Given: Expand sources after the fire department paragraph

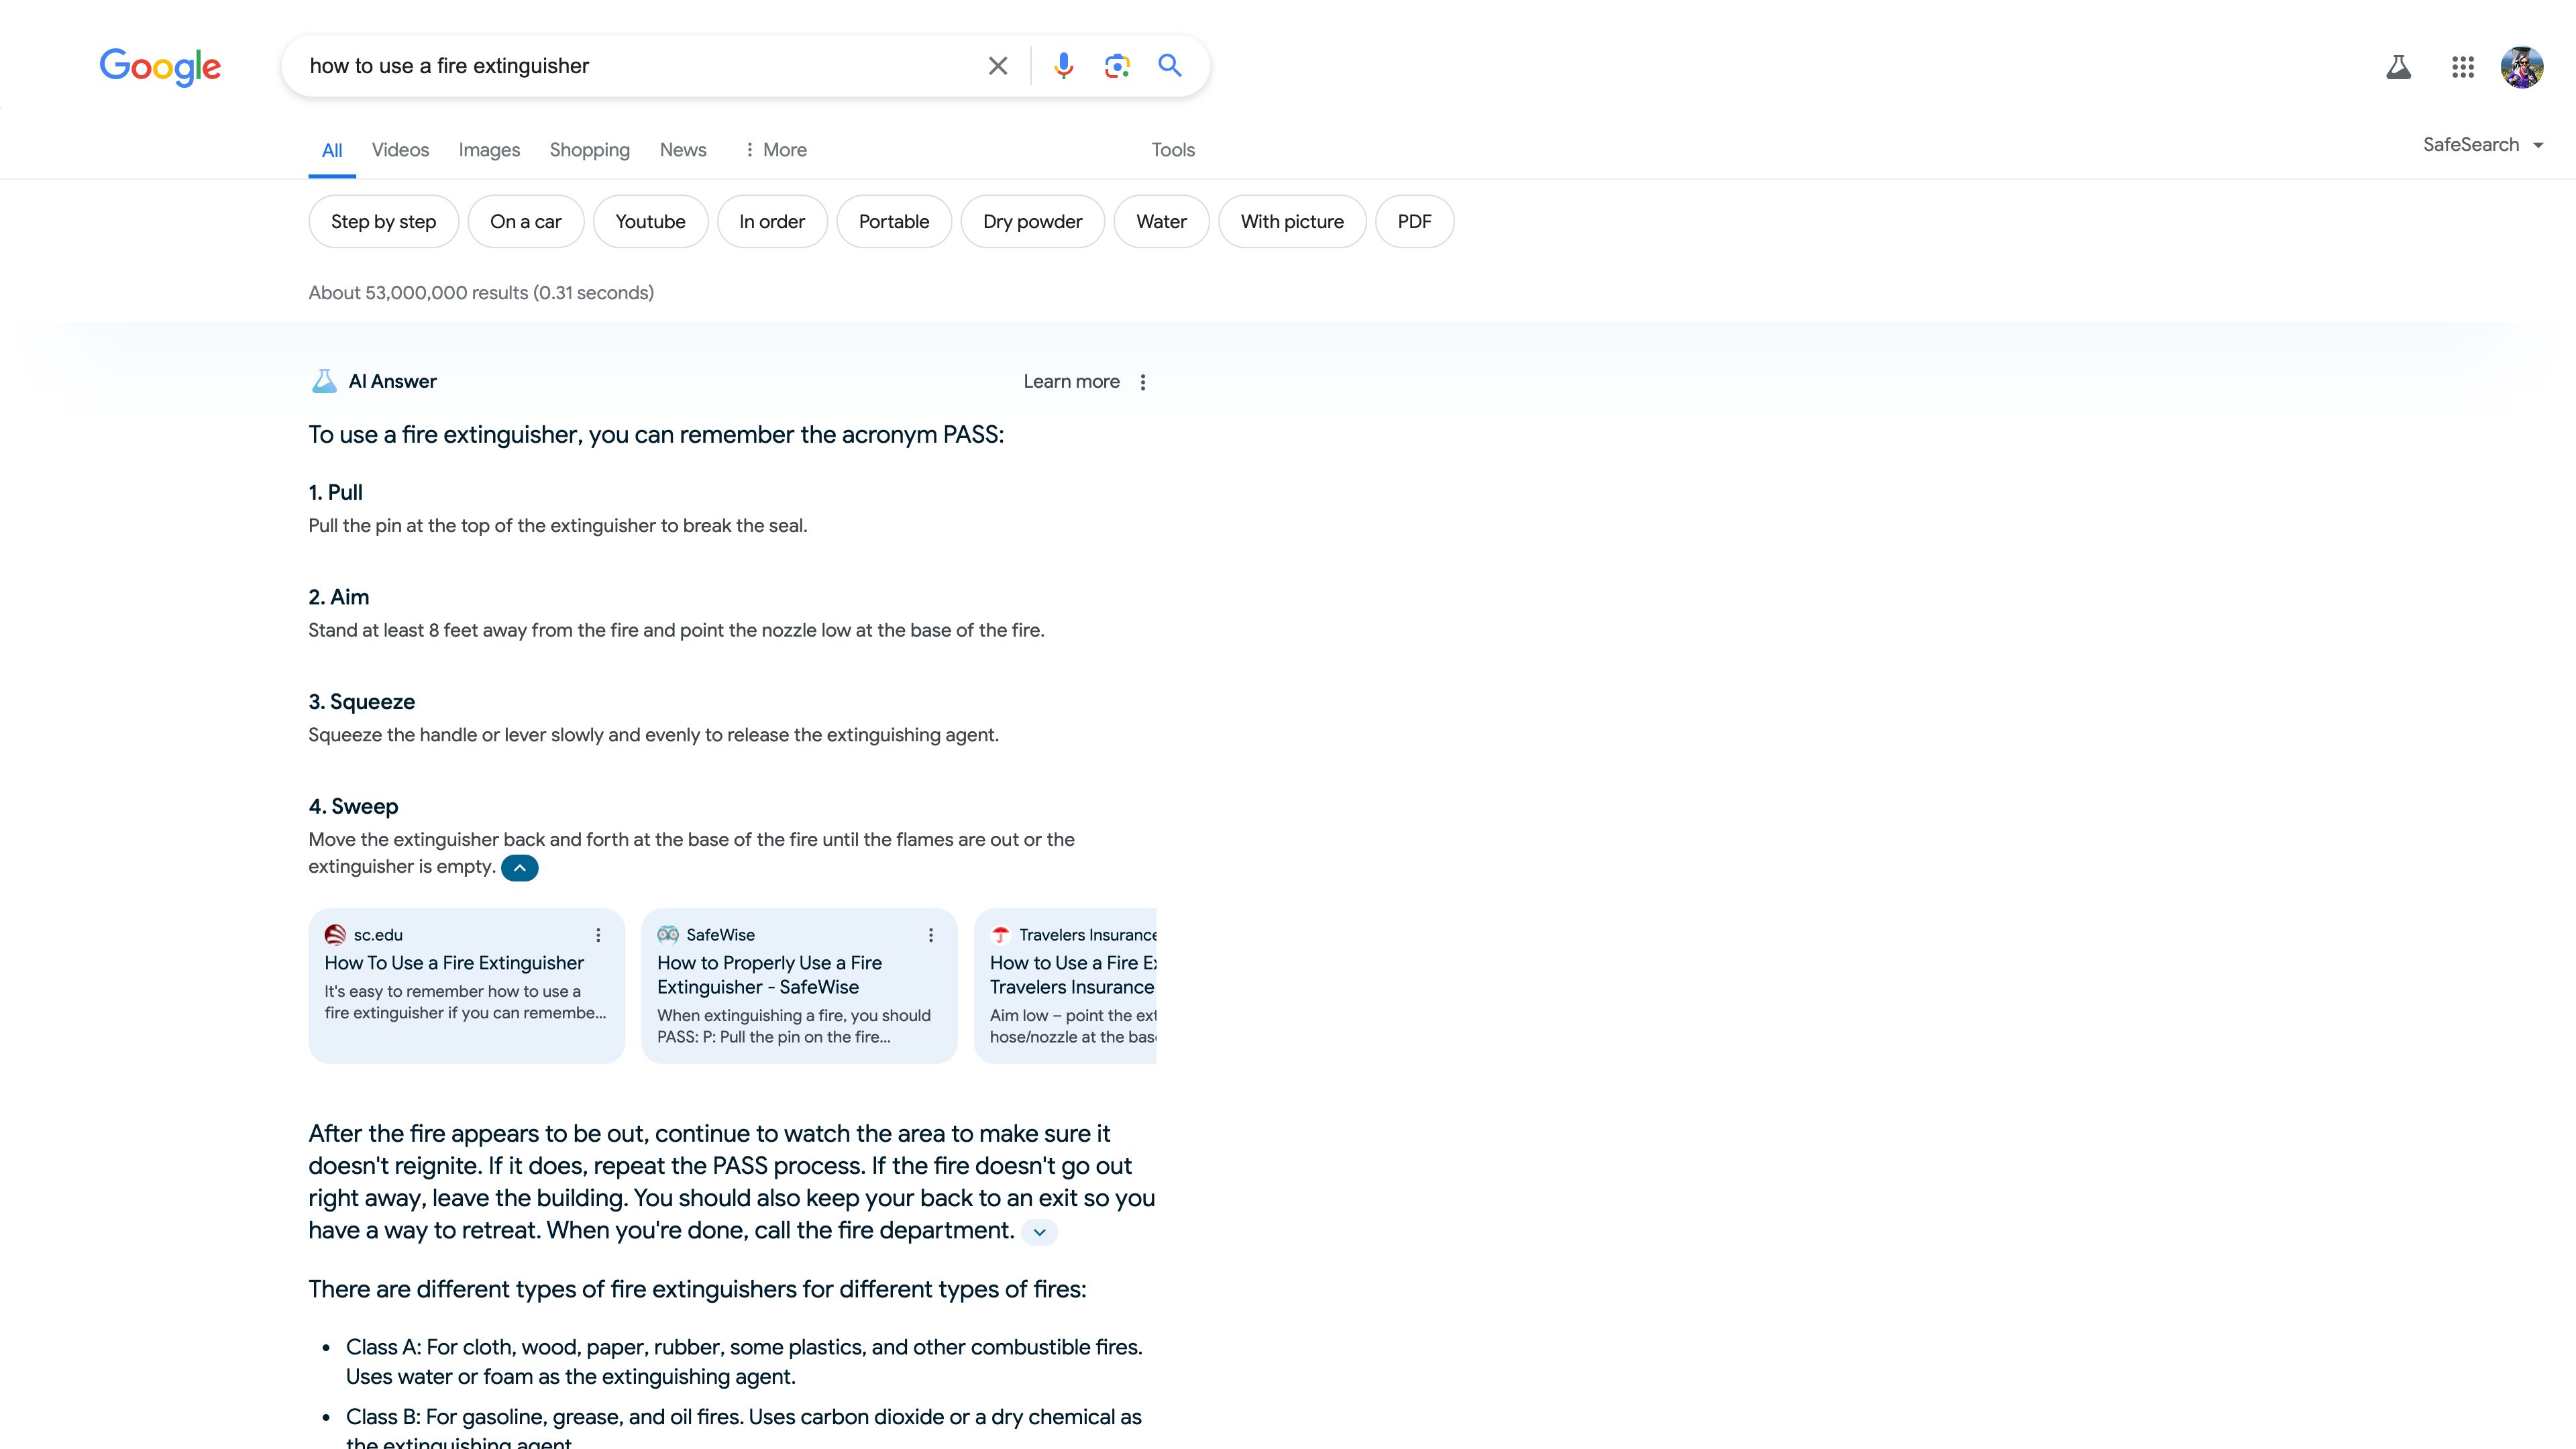Looking at the screenshot, I should coord(1039,1232).
